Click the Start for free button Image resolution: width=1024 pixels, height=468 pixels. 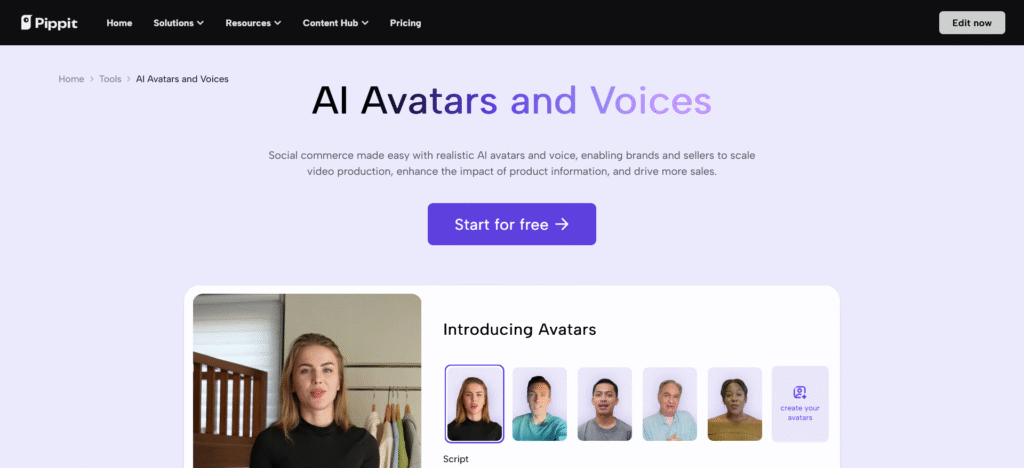[512, 225]
